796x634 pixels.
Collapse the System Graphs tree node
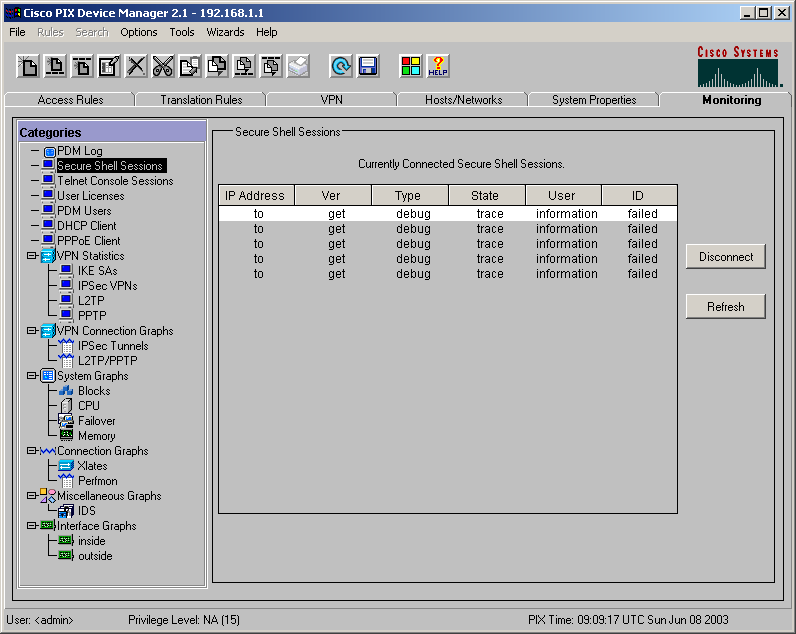pos(31,376)
